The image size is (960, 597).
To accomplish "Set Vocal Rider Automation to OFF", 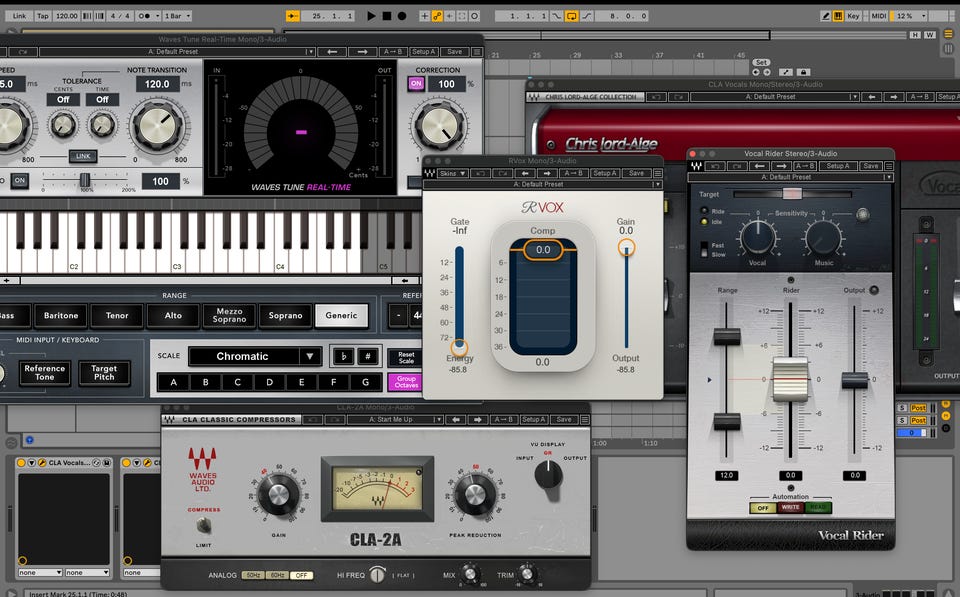I will pyautogui.click(x=763, y=508).
